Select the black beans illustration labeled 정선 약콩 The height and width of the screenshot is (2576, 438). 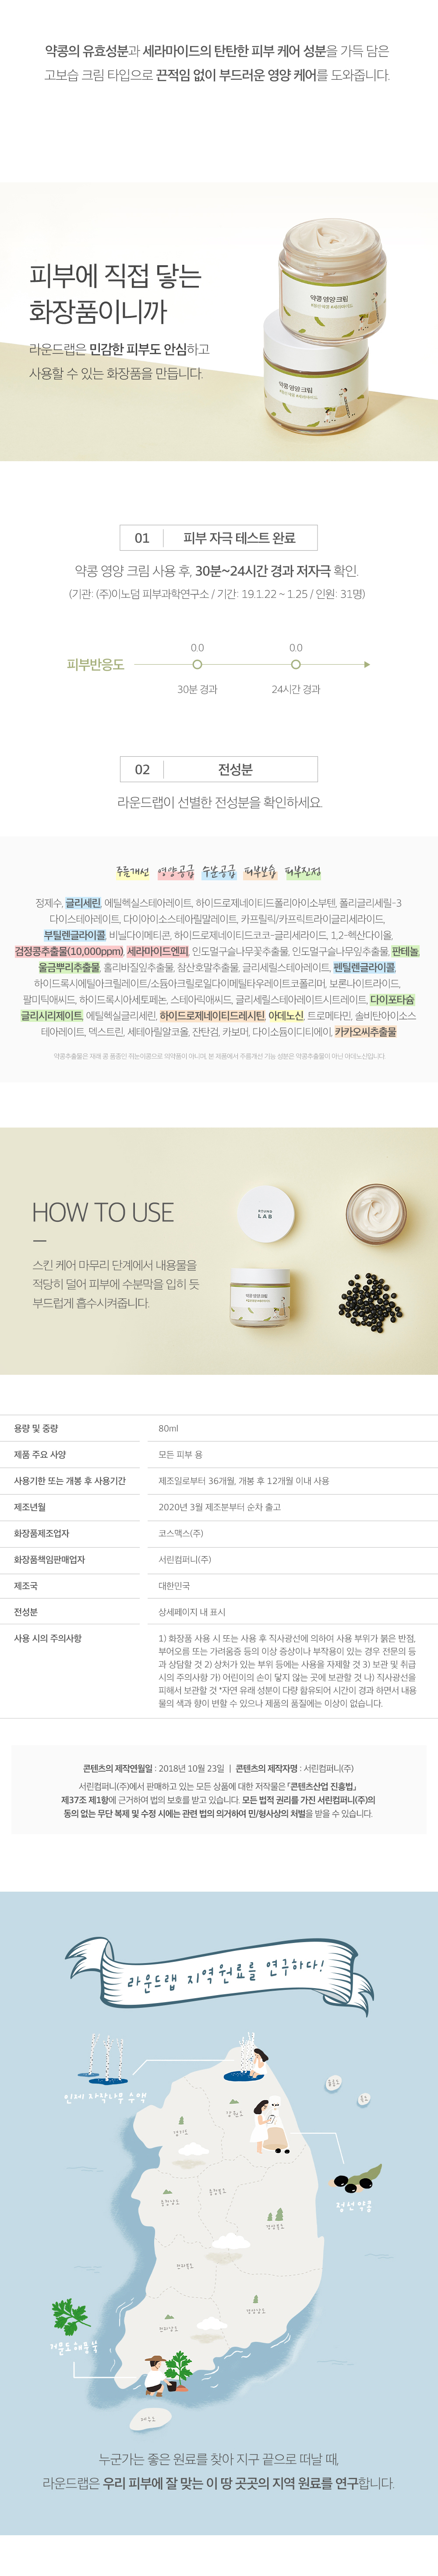357,2178
